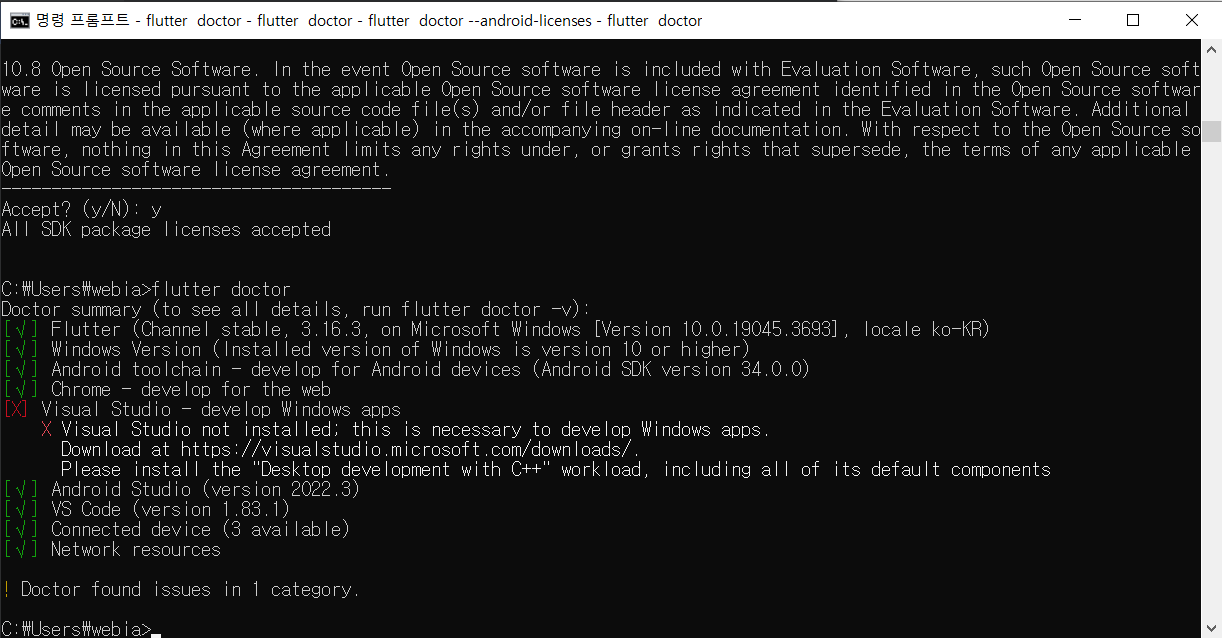The width and height of the screenshot is (1222, 638).
Task: Click the green checkmark beside Network resources
Action: [21, 549]
